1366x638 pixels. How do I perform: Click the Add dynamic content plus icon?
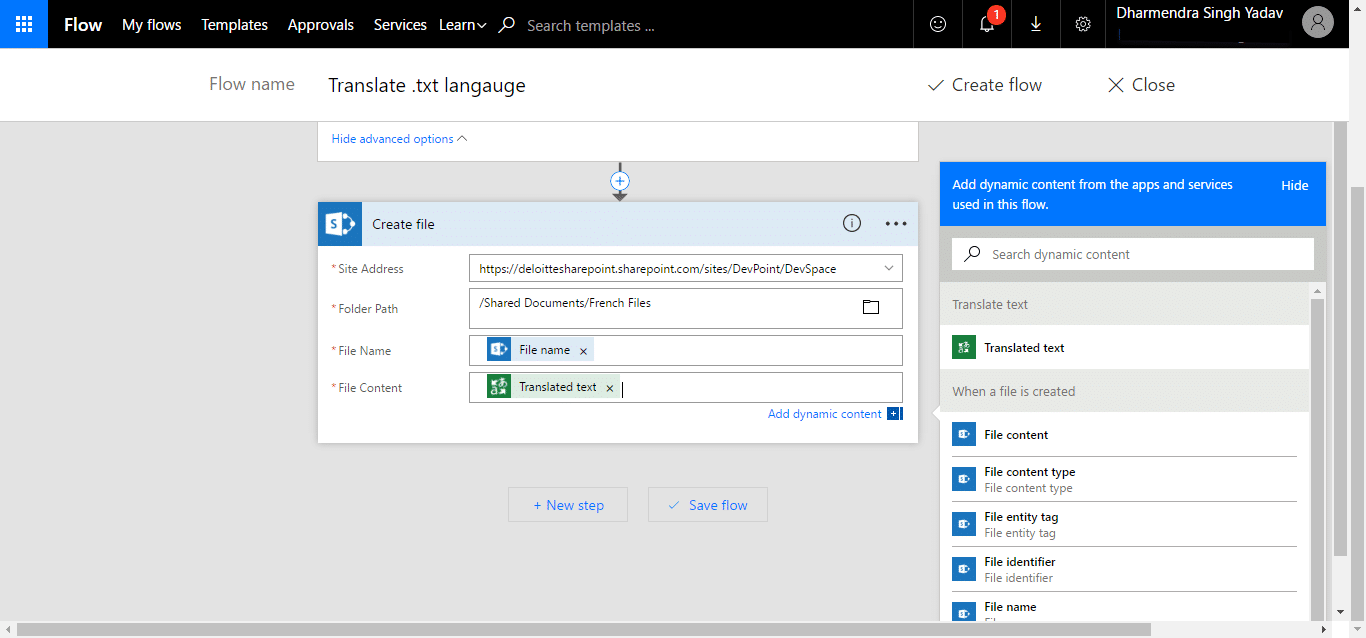[895, 414]
